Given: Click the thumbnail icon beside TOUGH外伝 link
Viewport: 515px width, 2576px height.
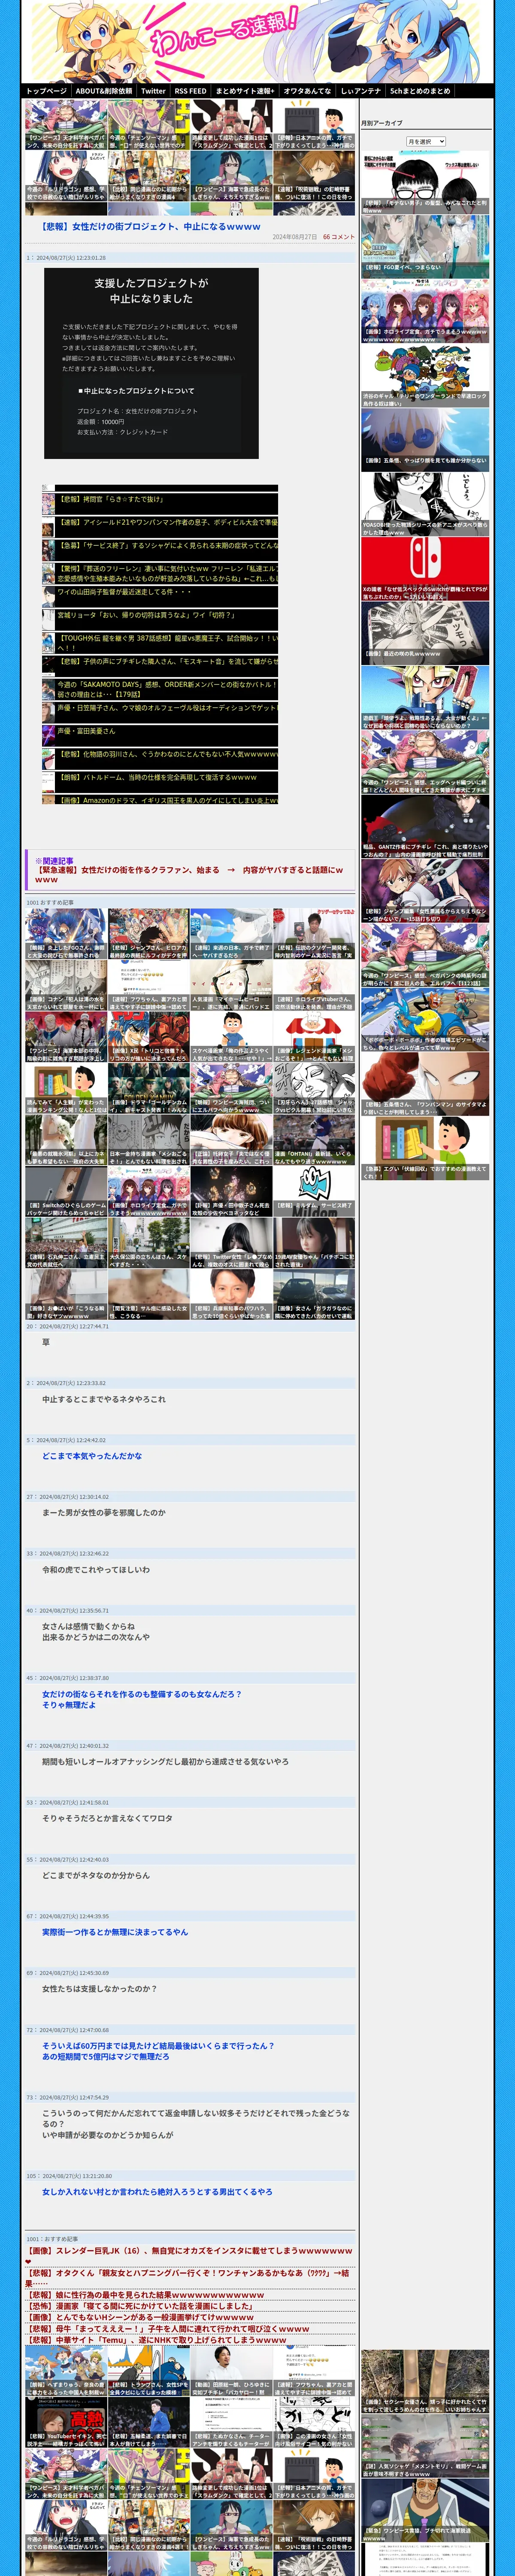Looking at the screenshot, I should (x=48, y=644).
